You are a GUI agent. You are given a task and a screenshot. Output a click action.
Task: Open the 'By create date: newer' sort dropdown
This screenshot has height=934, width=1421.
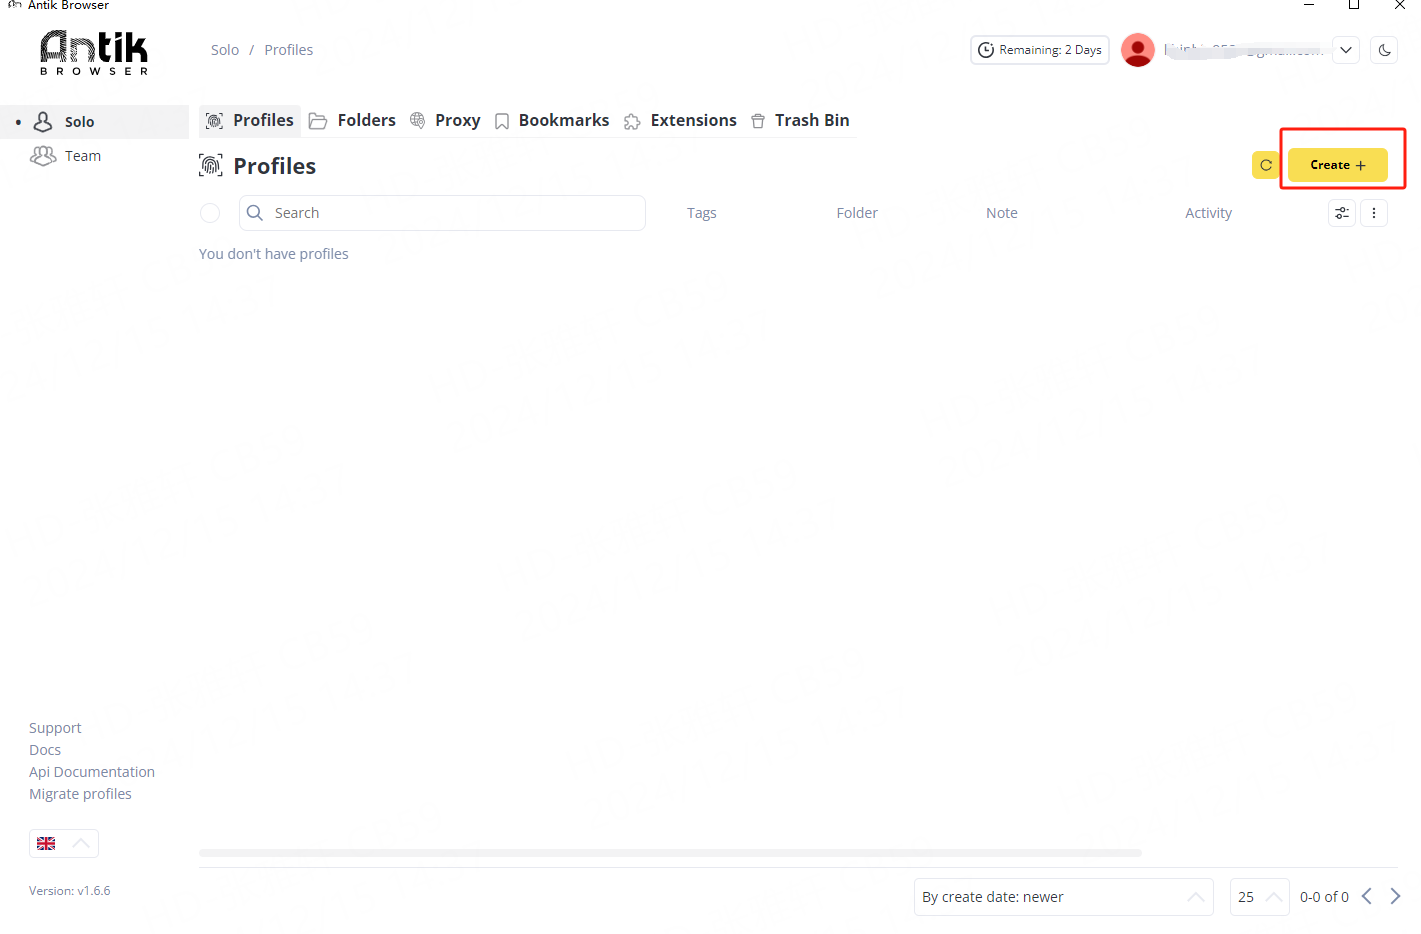[1063, 897]
